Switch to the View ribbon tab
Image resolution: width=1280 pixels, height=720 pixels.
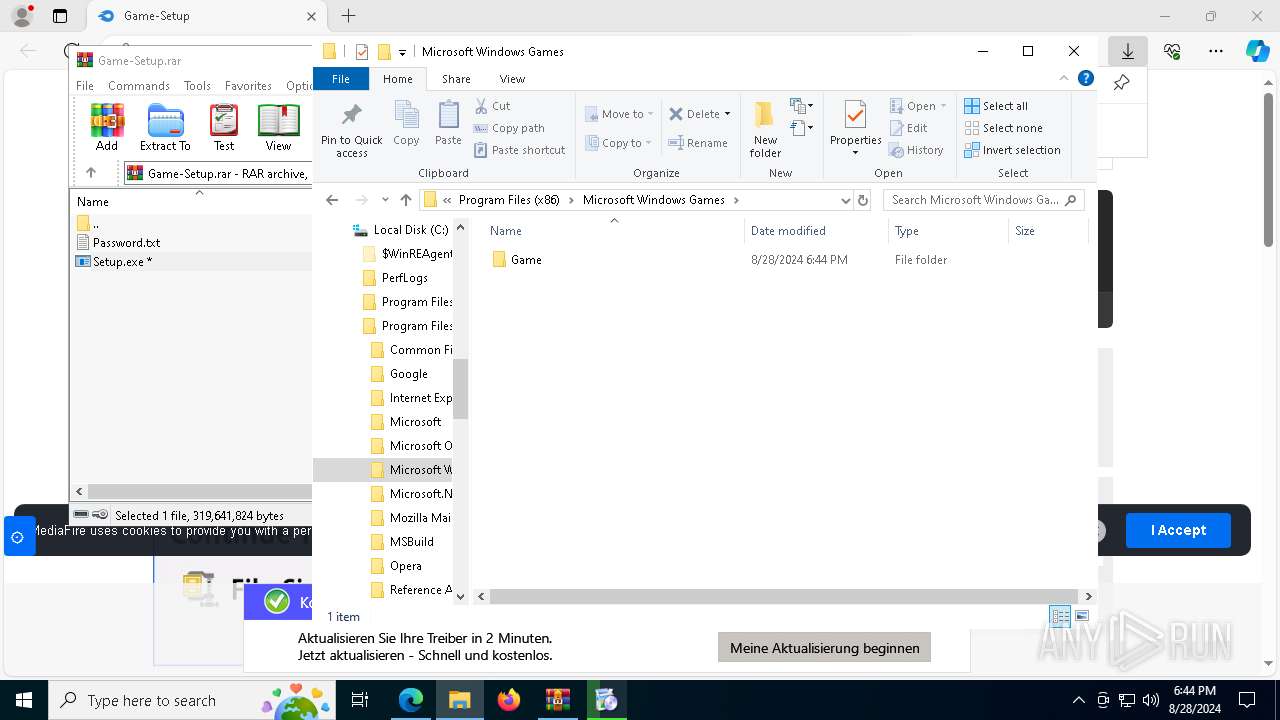(512, 79)
